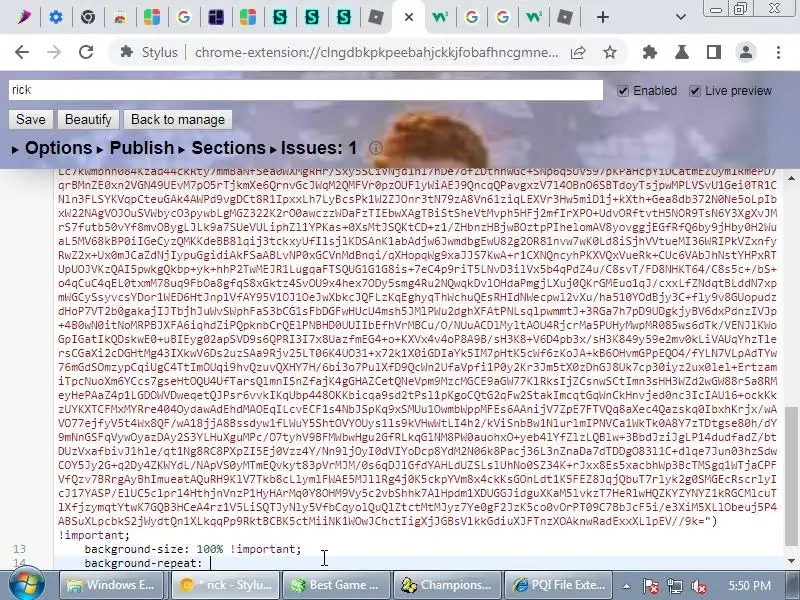Click the Beautify button
The image size is (800, 600).
88,119
